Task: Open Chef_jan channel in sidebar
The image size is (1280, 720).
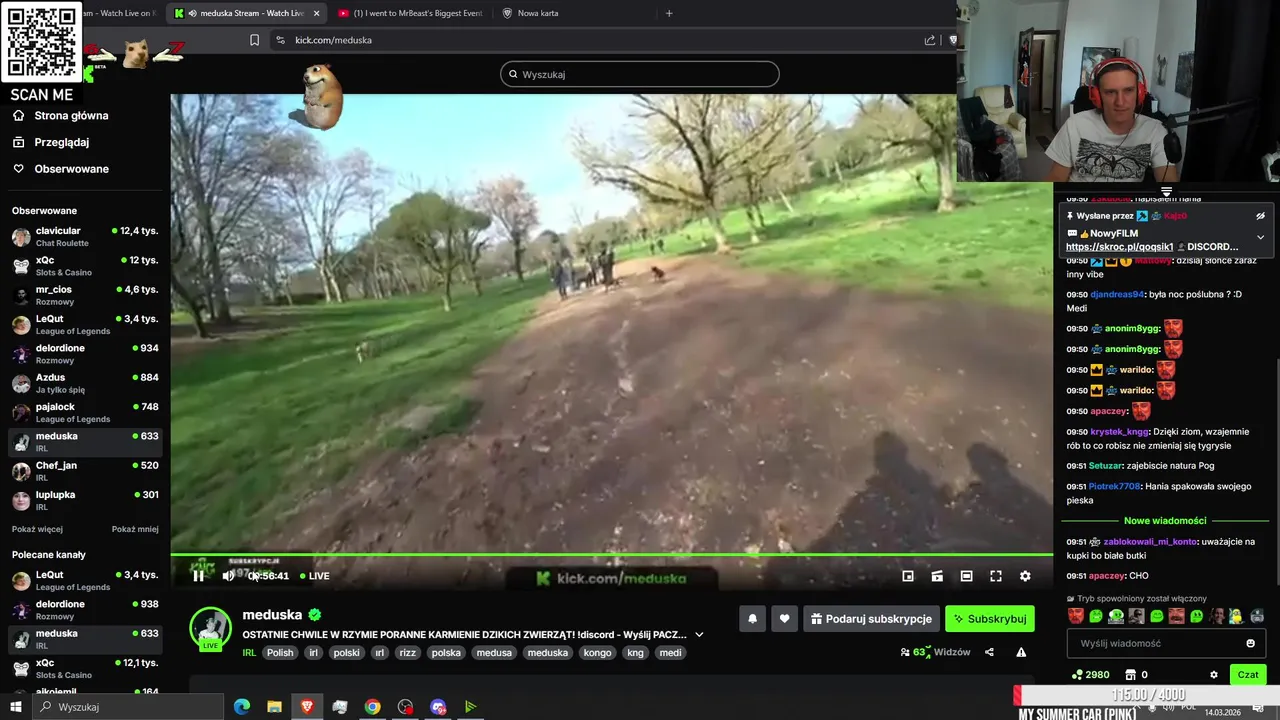Action: coord(85,471)
